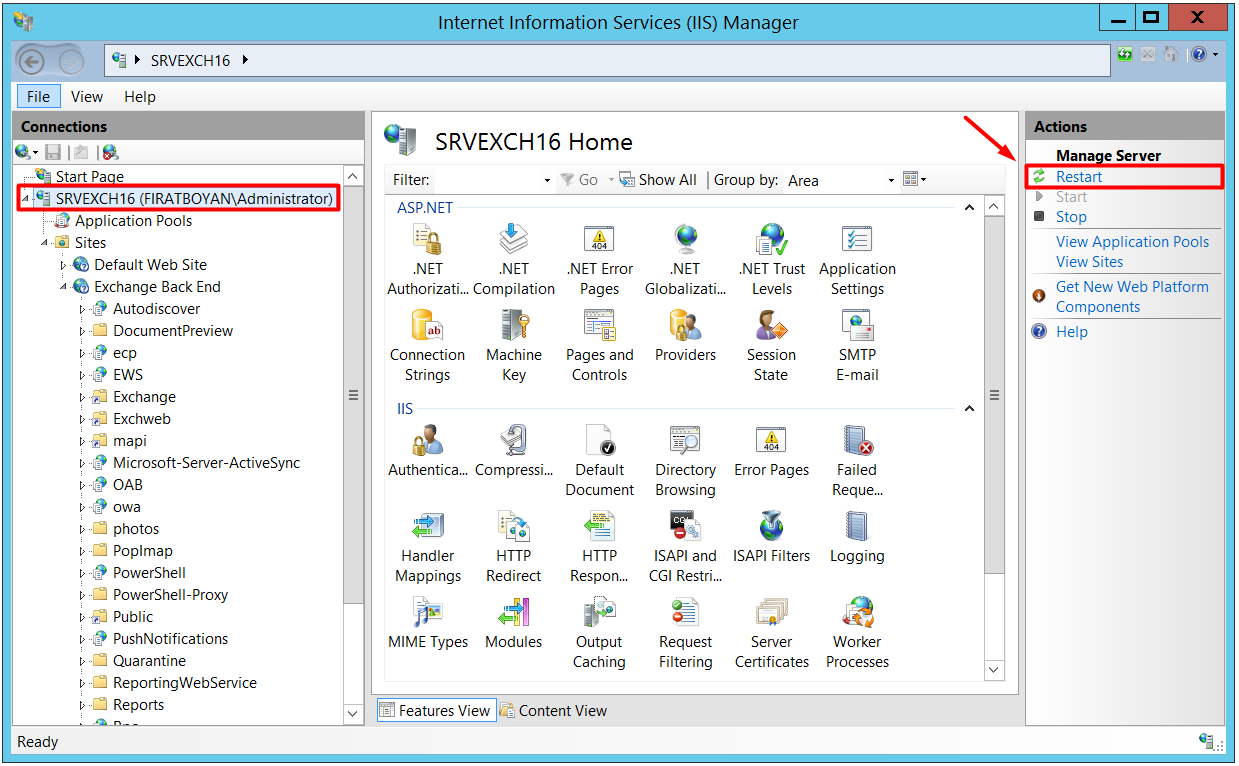
Task: Open the .NET Compilation feature
Action: (514, 258)
